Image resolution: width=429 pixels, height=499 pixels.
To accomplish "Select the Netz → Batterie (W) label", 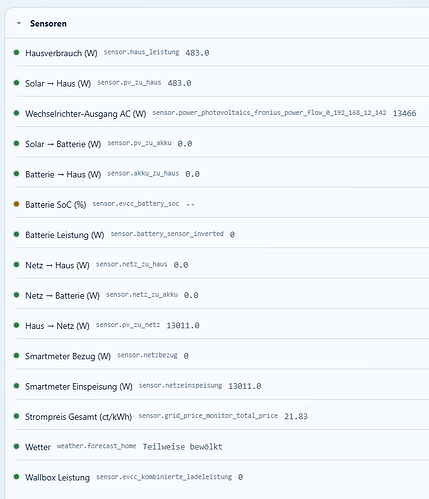I will pyautogui.click(x=62, y=296).
